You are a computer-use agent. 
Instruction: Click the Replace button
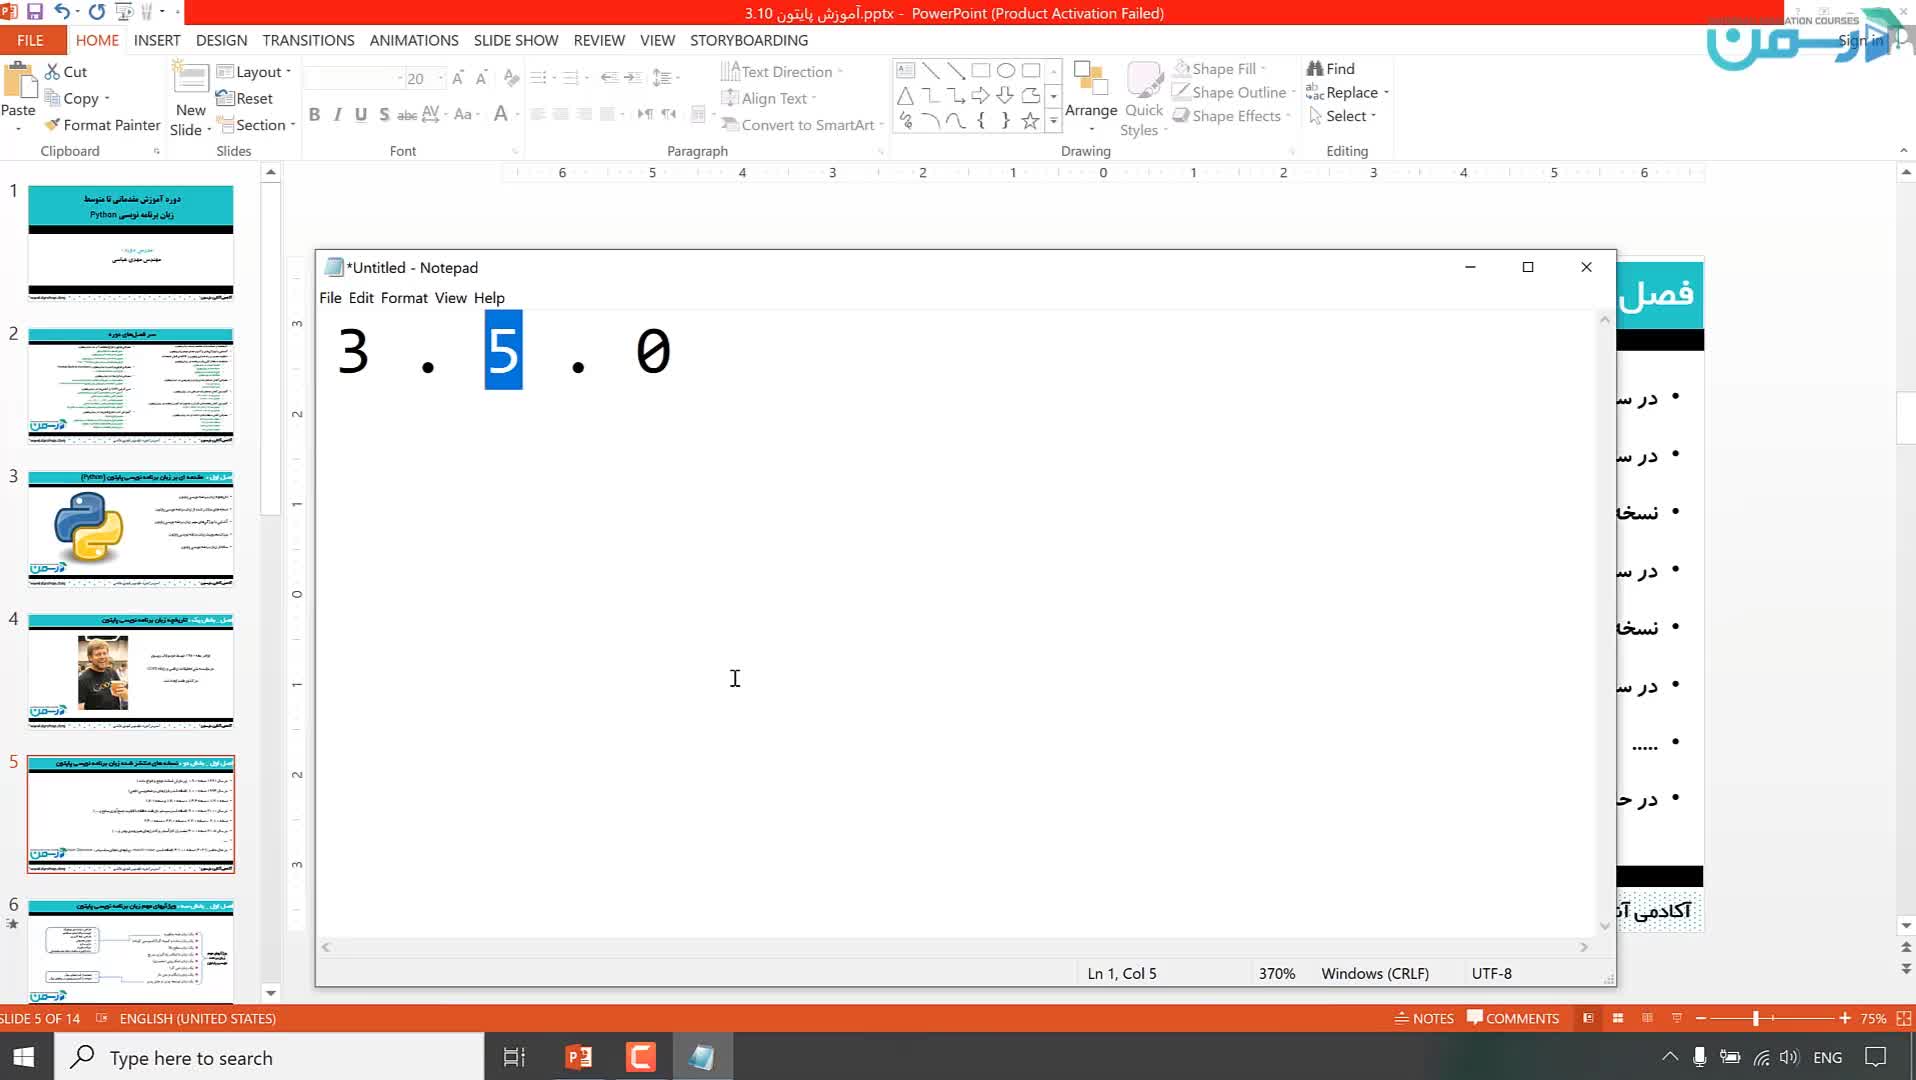(x=1350, y=92)
